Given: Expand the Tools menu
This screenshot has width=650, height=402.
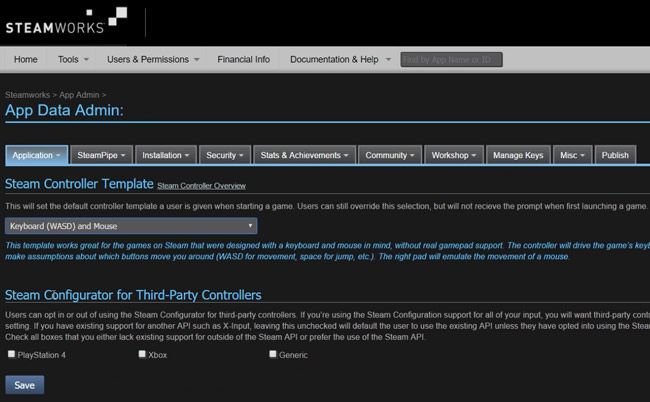Looking at the screenshot, I should 73,59.
